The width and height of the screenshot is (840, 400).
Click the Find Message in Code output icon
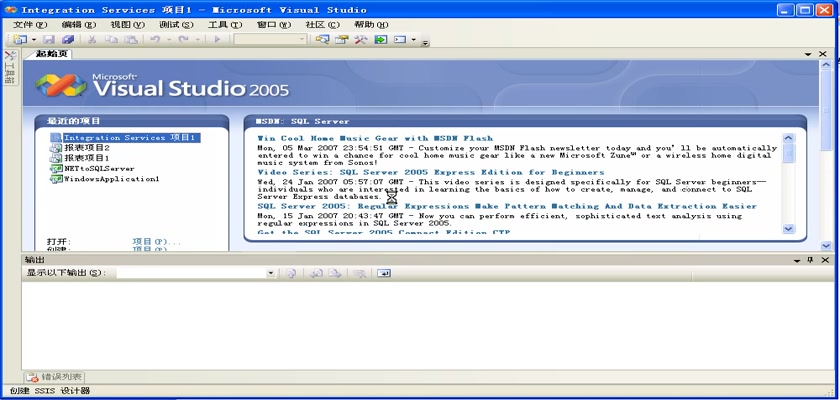(x=291, y=274)
